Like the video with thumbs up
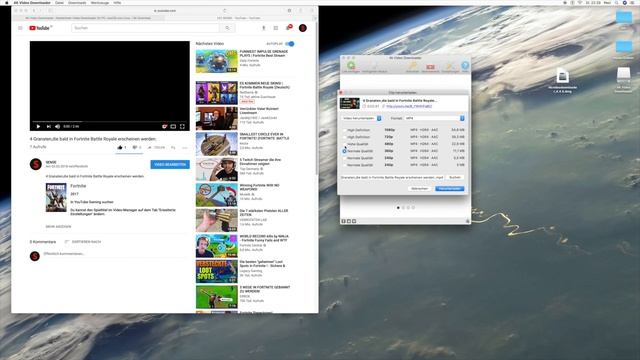Screen dimensions: 640x360 click(121, 147)
